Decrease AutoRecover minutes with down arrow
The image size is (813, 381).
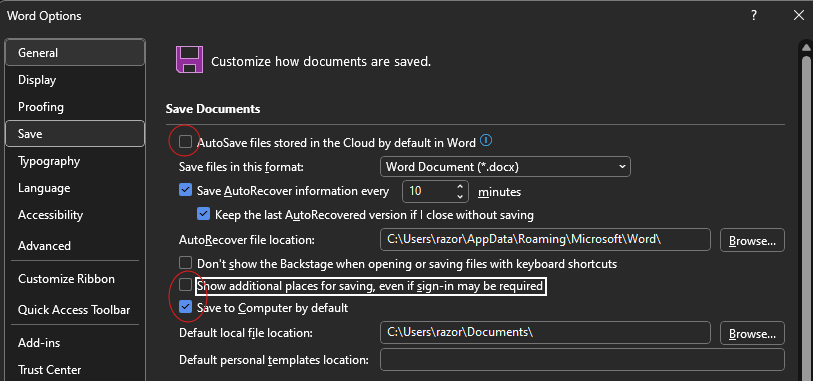[x=460, y=196]
